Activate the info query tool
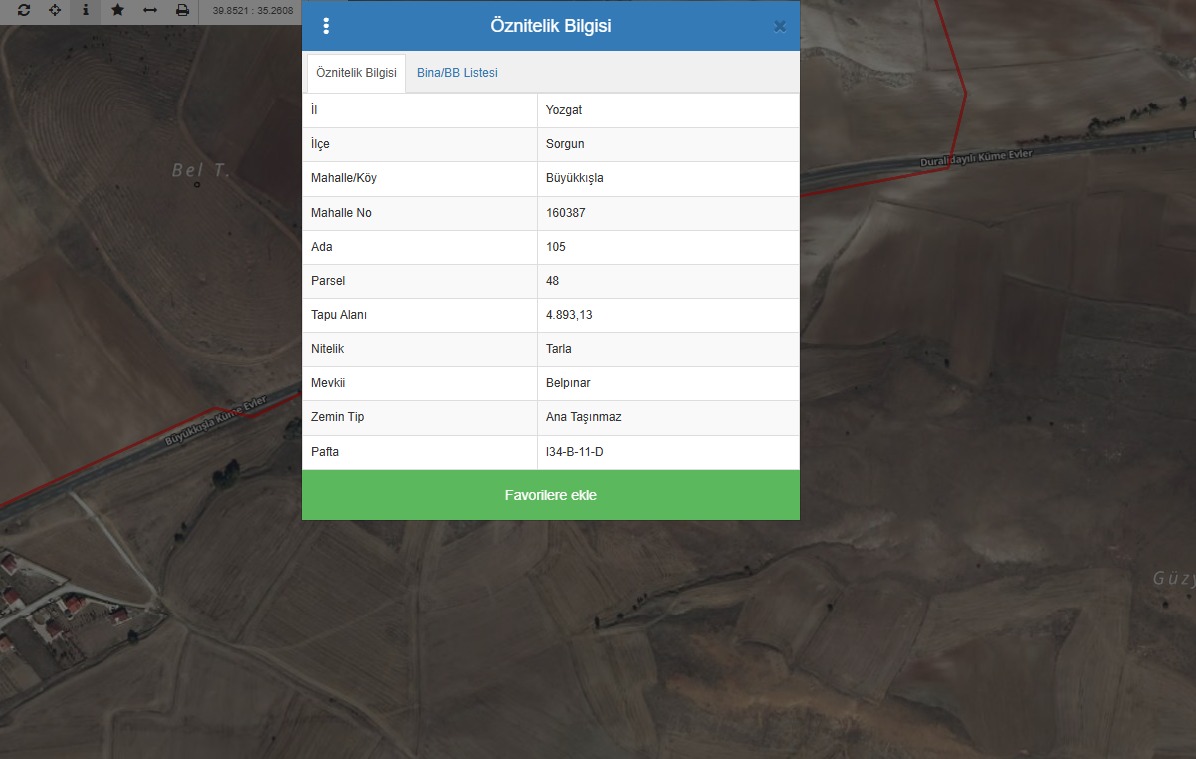This screenshot has height=759, width=1196. coord(85,11)
